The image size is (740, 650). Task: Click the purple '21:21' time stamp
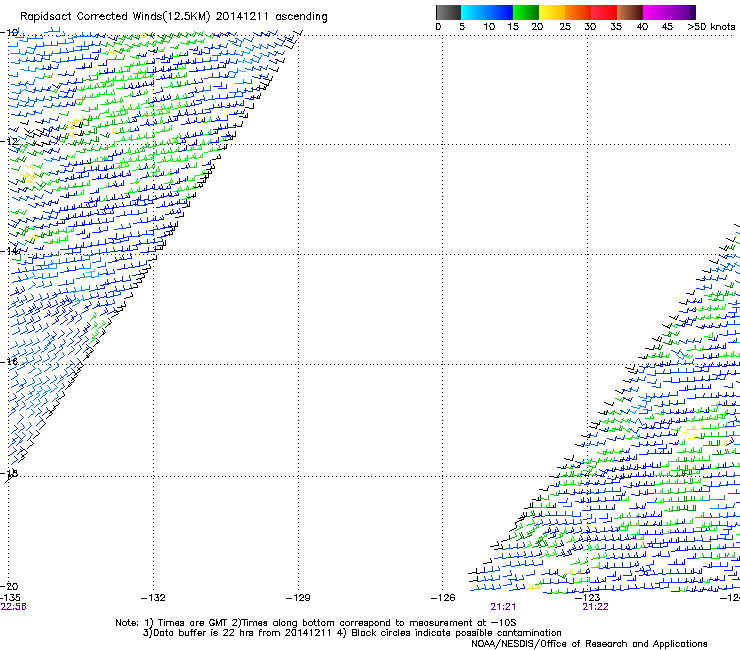pyautogui.click(x=503, y=607)
